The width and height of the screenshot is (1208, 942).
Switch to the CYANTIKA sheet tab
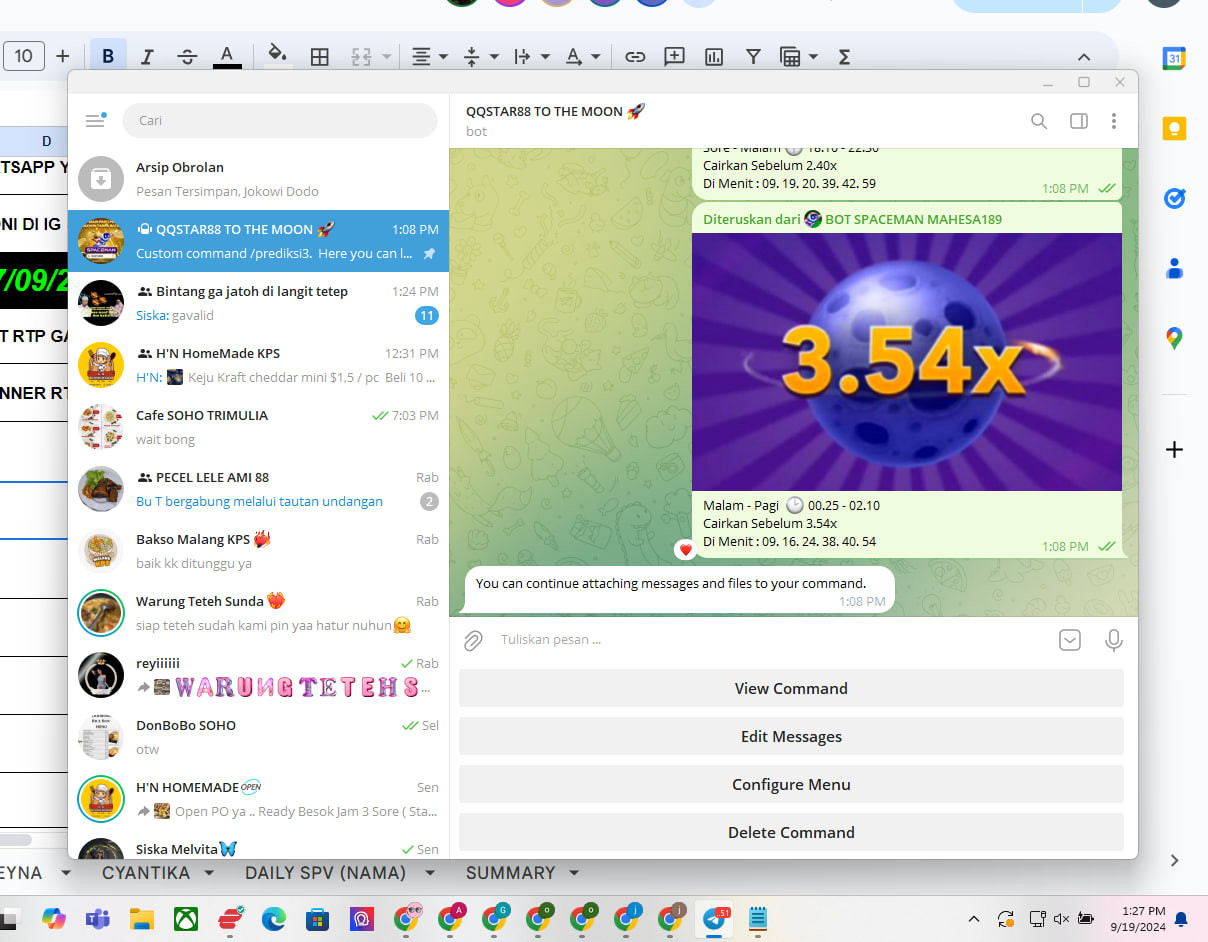pyautogui.click(x=146, y=873)
